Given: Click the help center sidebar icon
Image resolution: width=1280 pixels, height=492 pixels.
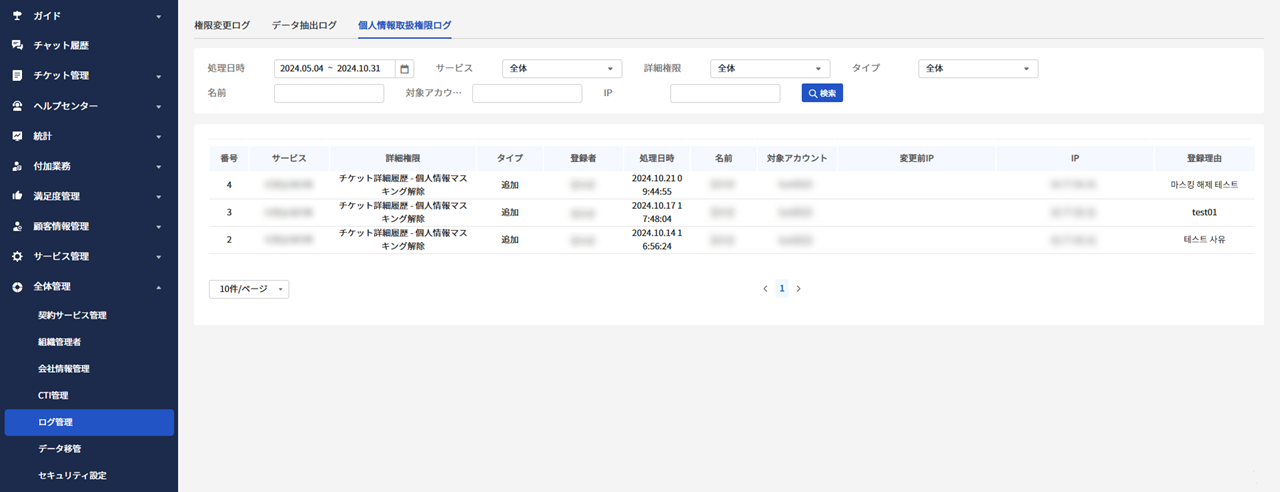Looking at the screenshot, I should 17,106.
